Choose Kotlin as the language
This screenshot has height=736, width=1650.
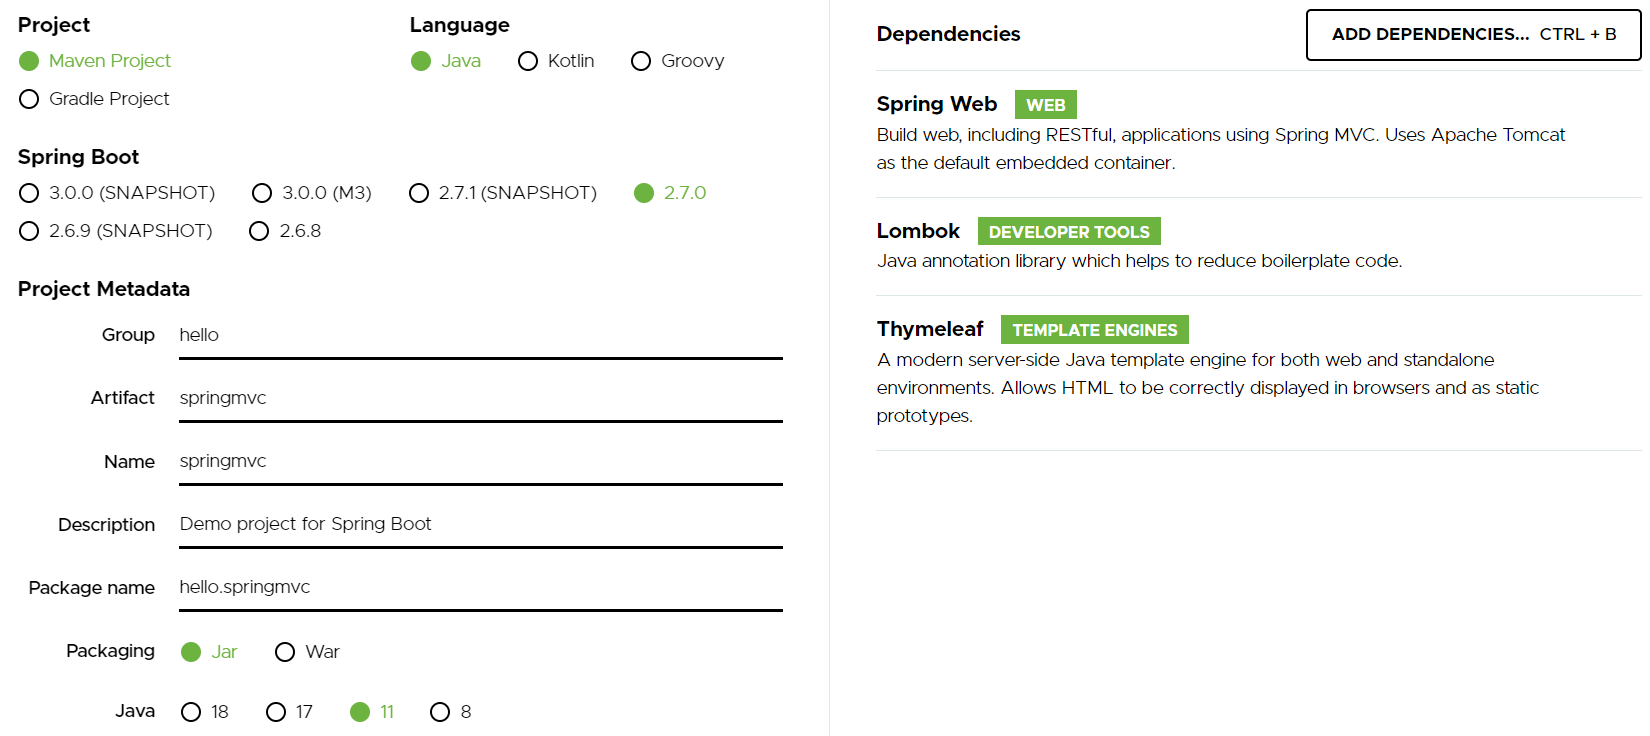[x=528, y=61]
